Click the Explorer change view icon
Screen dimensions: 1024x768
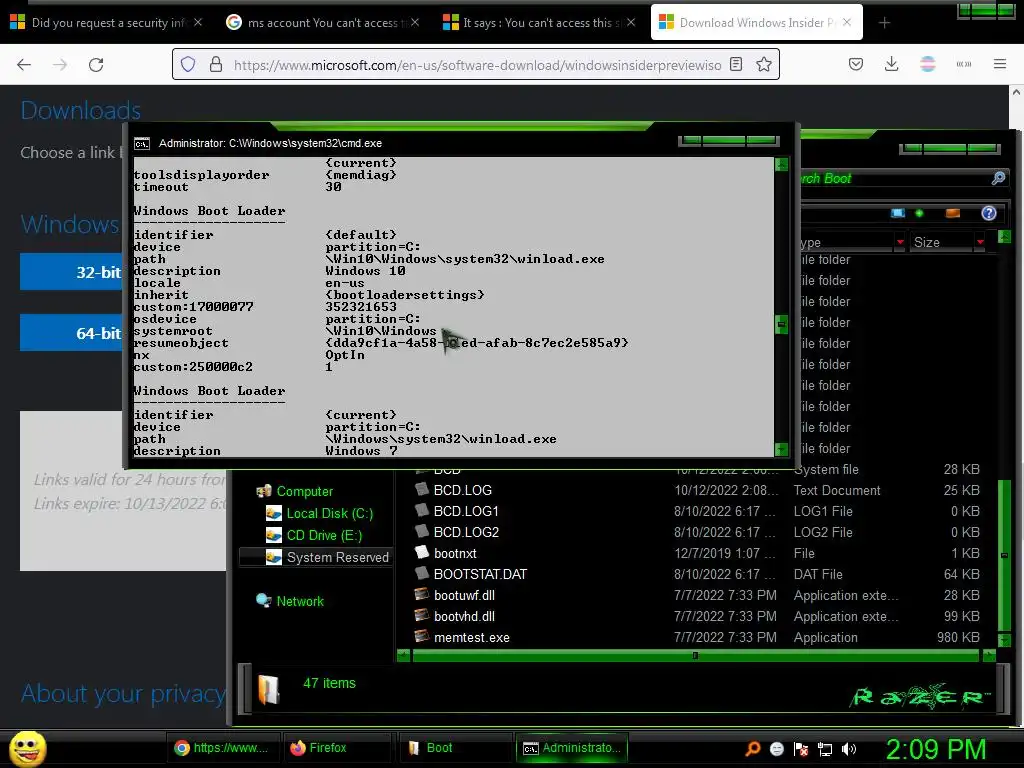pos(898,213)
